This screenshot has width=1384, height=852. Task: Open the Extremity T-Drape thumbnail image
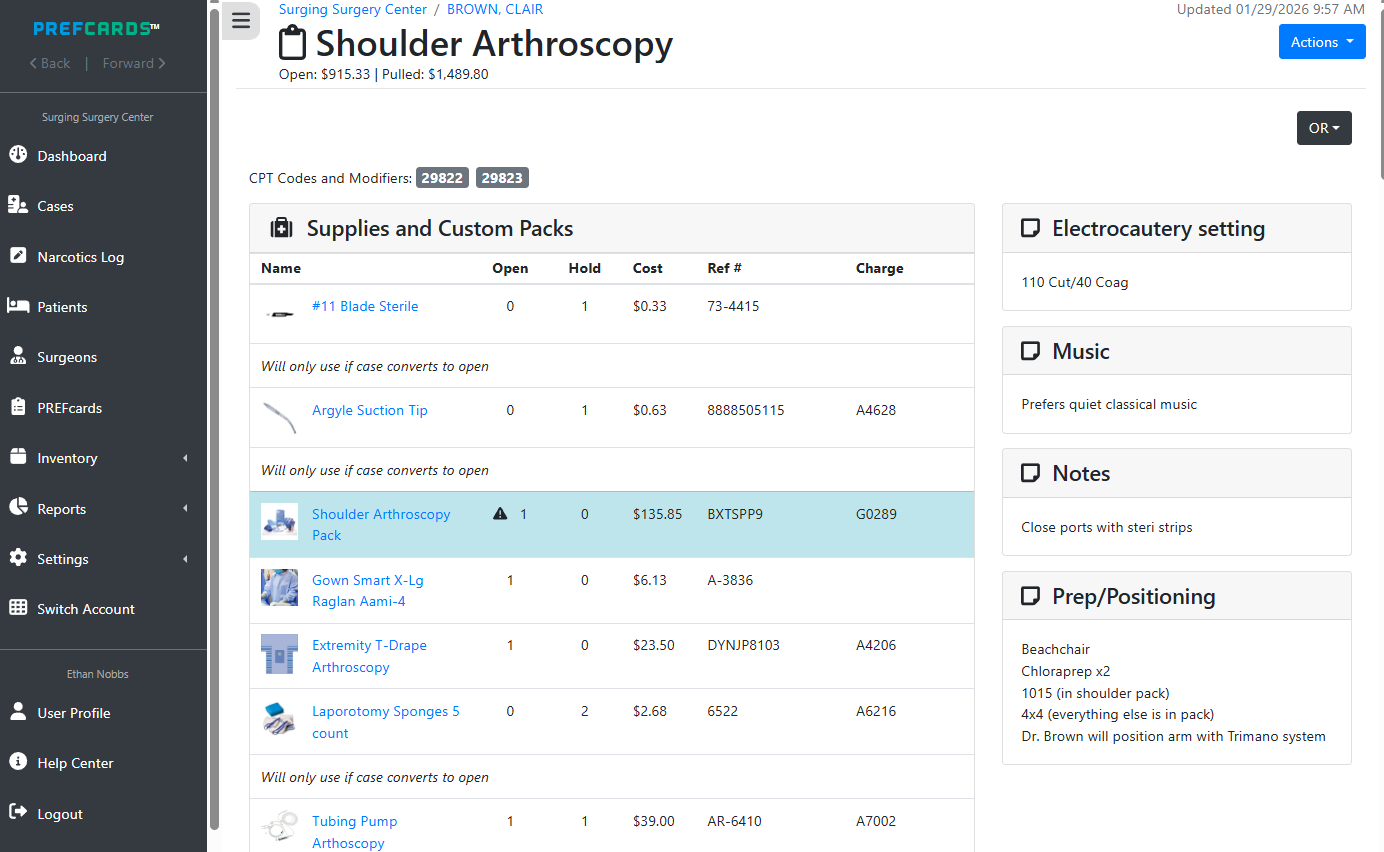coord(279,654)
